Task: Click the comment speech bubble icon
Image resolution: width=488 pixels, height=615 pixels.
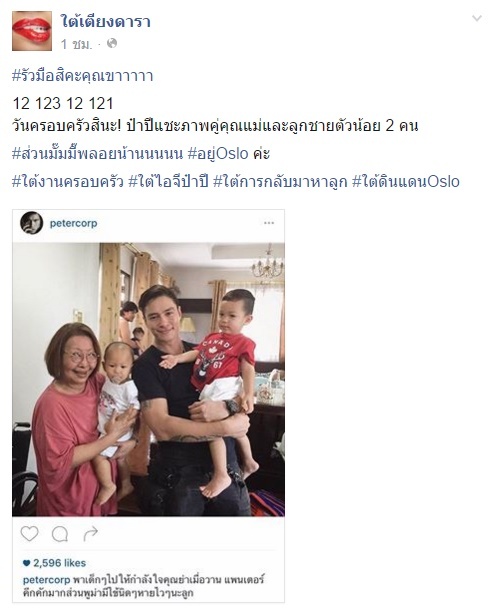Action: (x=60, y=534)
